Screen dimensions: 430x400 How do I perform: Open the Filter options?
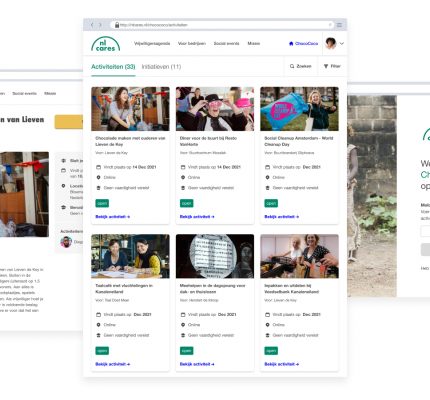[332, 66]
